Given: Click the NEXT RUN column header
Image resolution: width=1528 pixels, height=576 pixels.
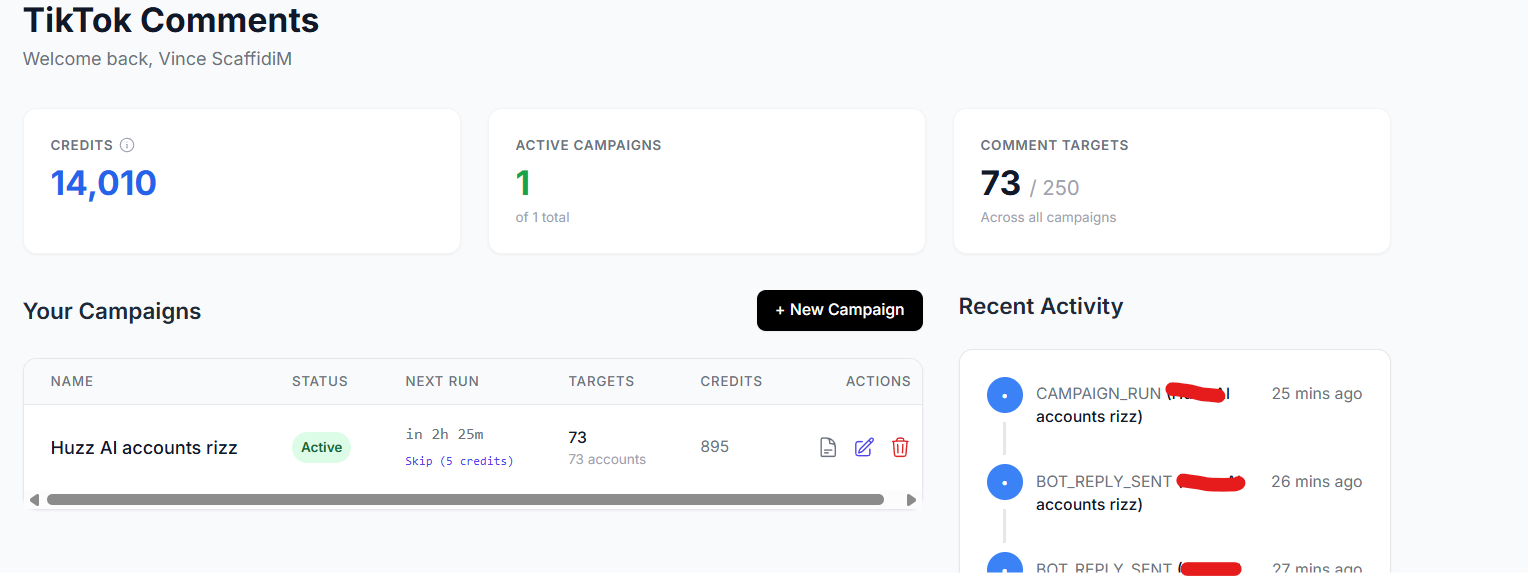Looking at the screenshot, I should click(442, 381).
